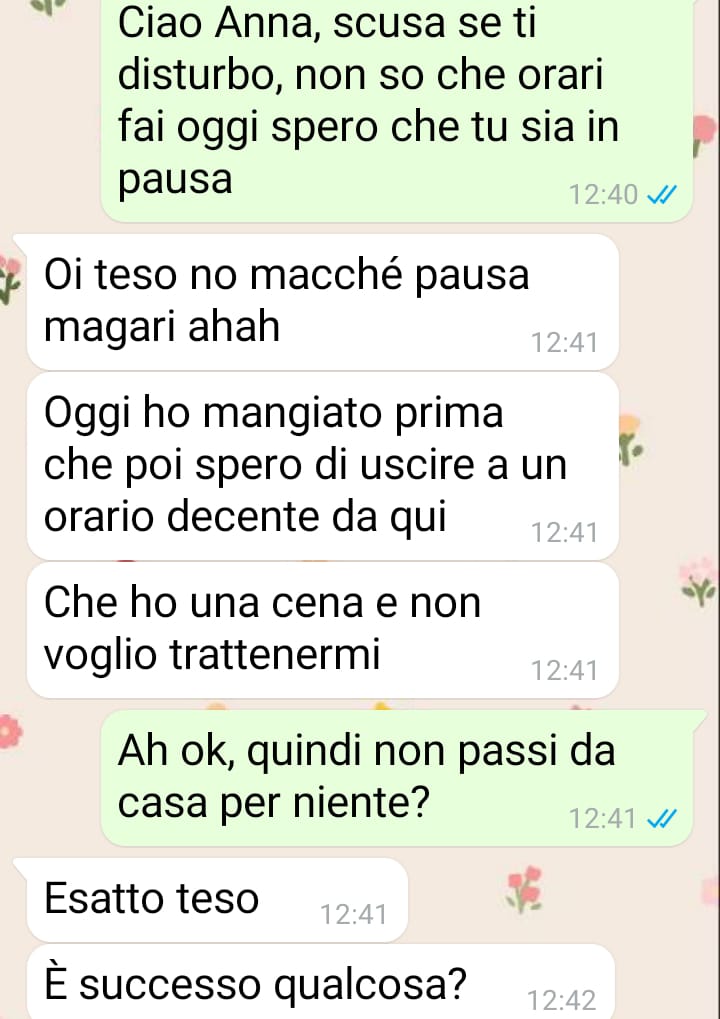The height and width of the screenshot is (1019, 720).
Task: Click the 12:42 timestamp on last message
Action: (561, 1000)
